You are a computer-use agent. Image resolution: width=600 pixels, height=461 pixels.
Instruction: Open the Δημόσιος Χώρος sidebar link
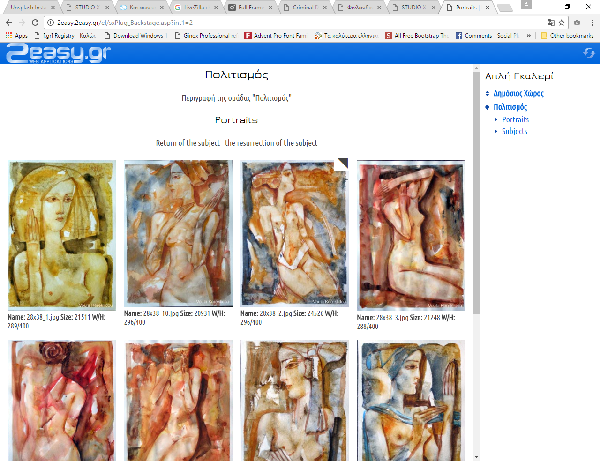518,93
